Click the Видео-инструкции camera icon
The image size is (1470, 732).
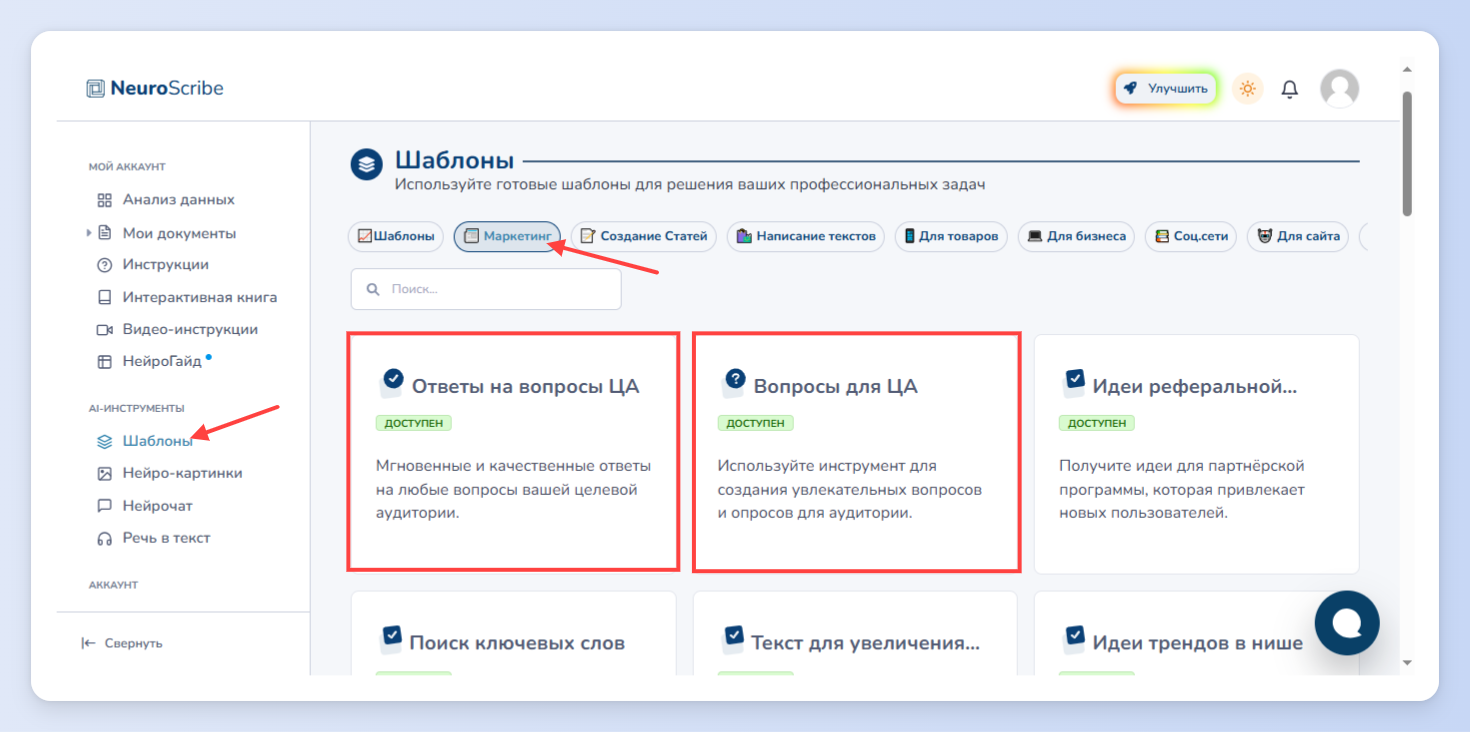point(104,329)
